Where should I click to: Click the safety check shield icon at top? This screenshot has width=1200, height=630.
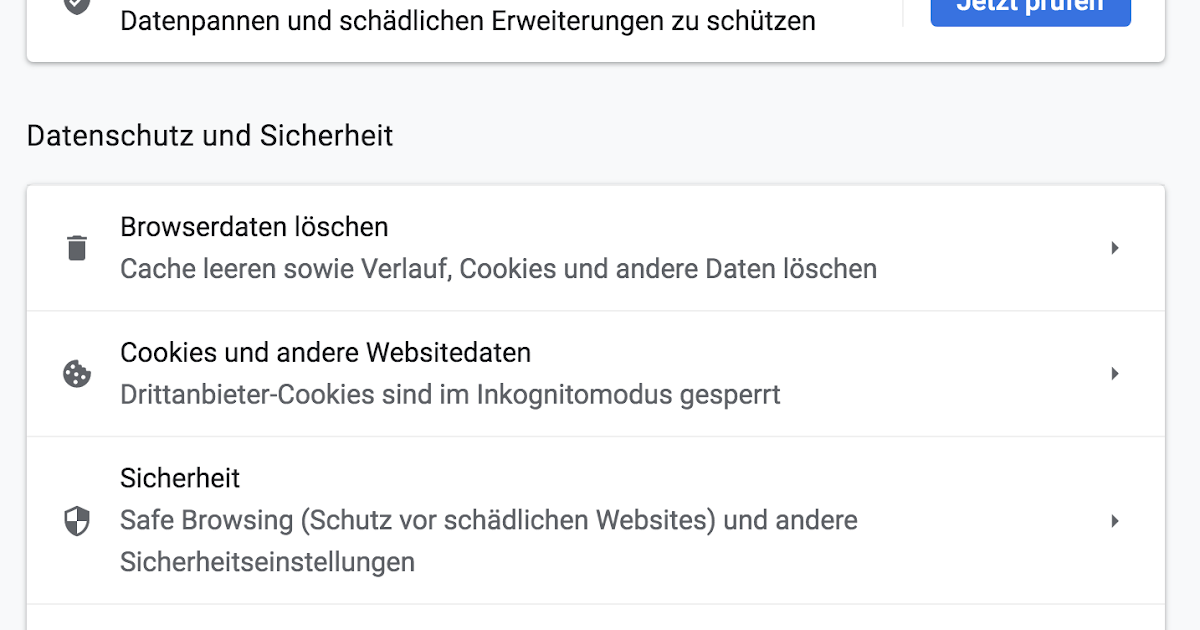(77, 5)
